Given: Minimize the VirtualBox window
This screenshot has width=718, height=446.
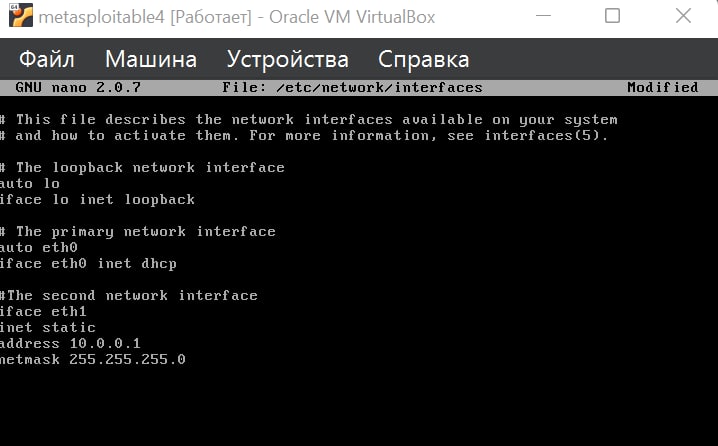Looking at the screenshot, I should (x=543, y=16).
